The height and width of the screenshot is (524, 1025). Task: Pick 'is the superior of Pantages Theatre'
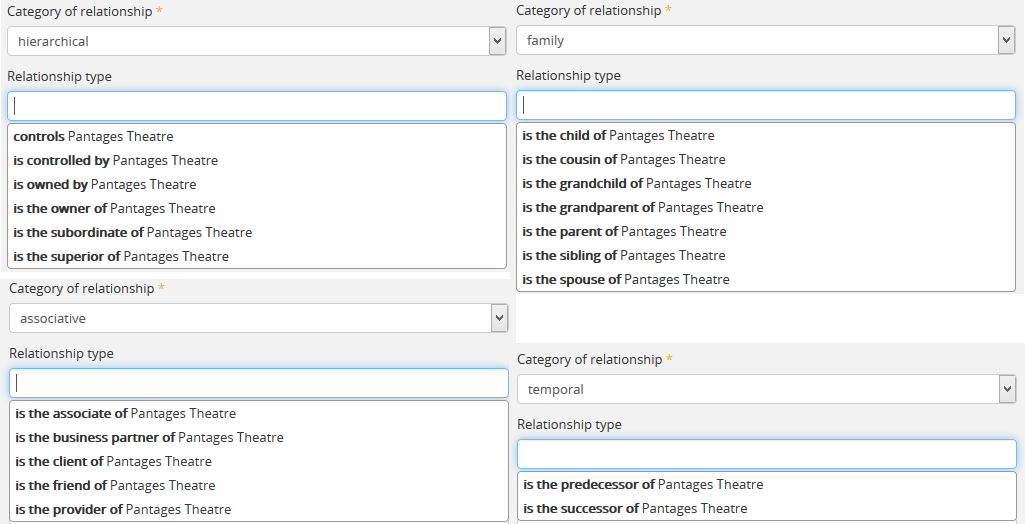tap(120, 257)
